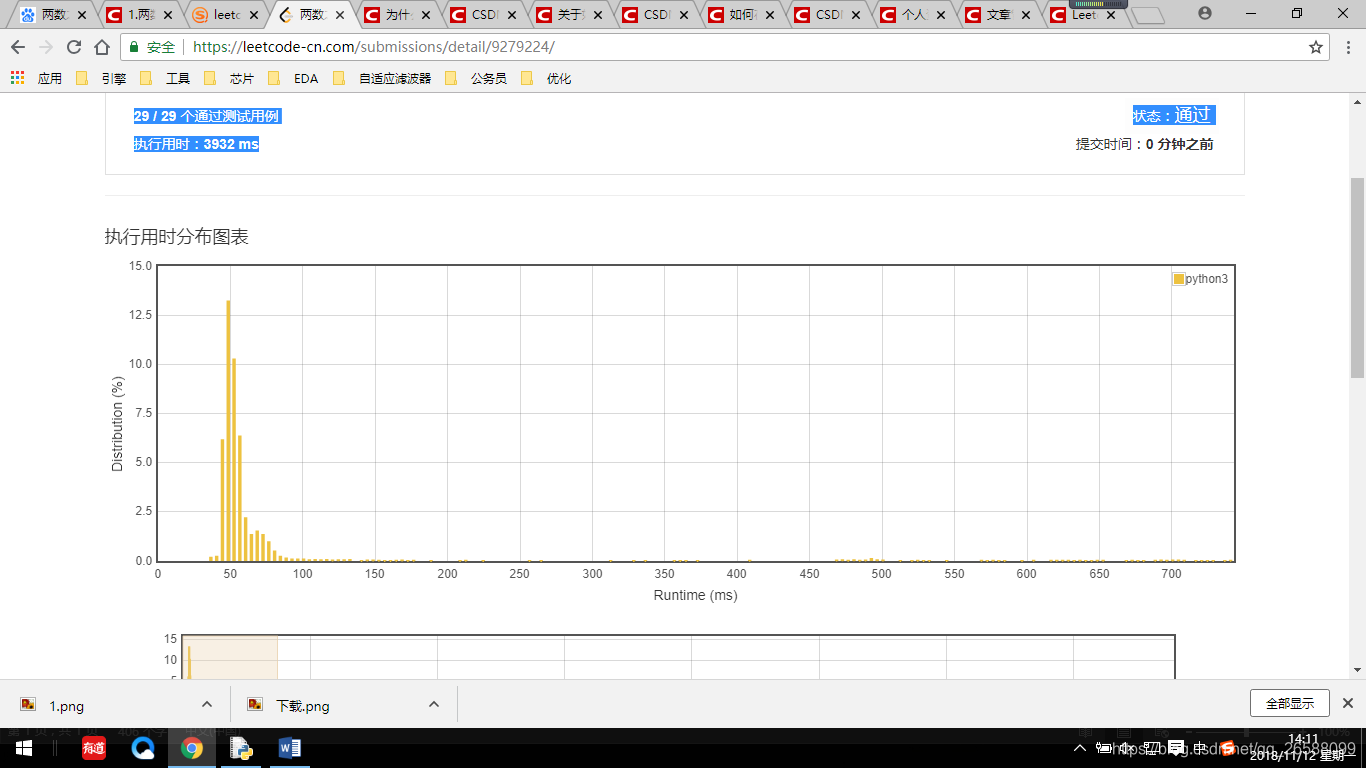The width and height of the screenshot is (1366, 768).
Task: Click the highlighted range in overview chart
Action: point(230,657)
